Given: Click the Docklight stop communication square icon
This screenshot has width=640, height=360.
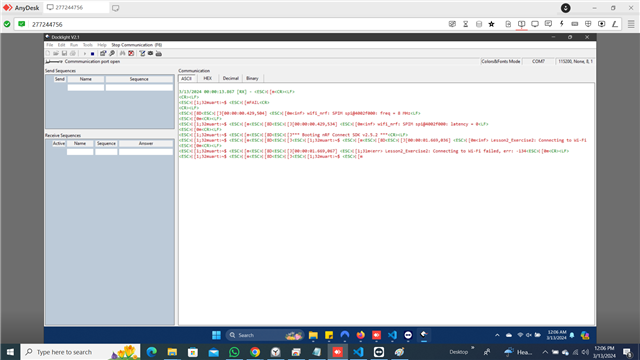Looking at the screenshot, I should tap(93, 53).
